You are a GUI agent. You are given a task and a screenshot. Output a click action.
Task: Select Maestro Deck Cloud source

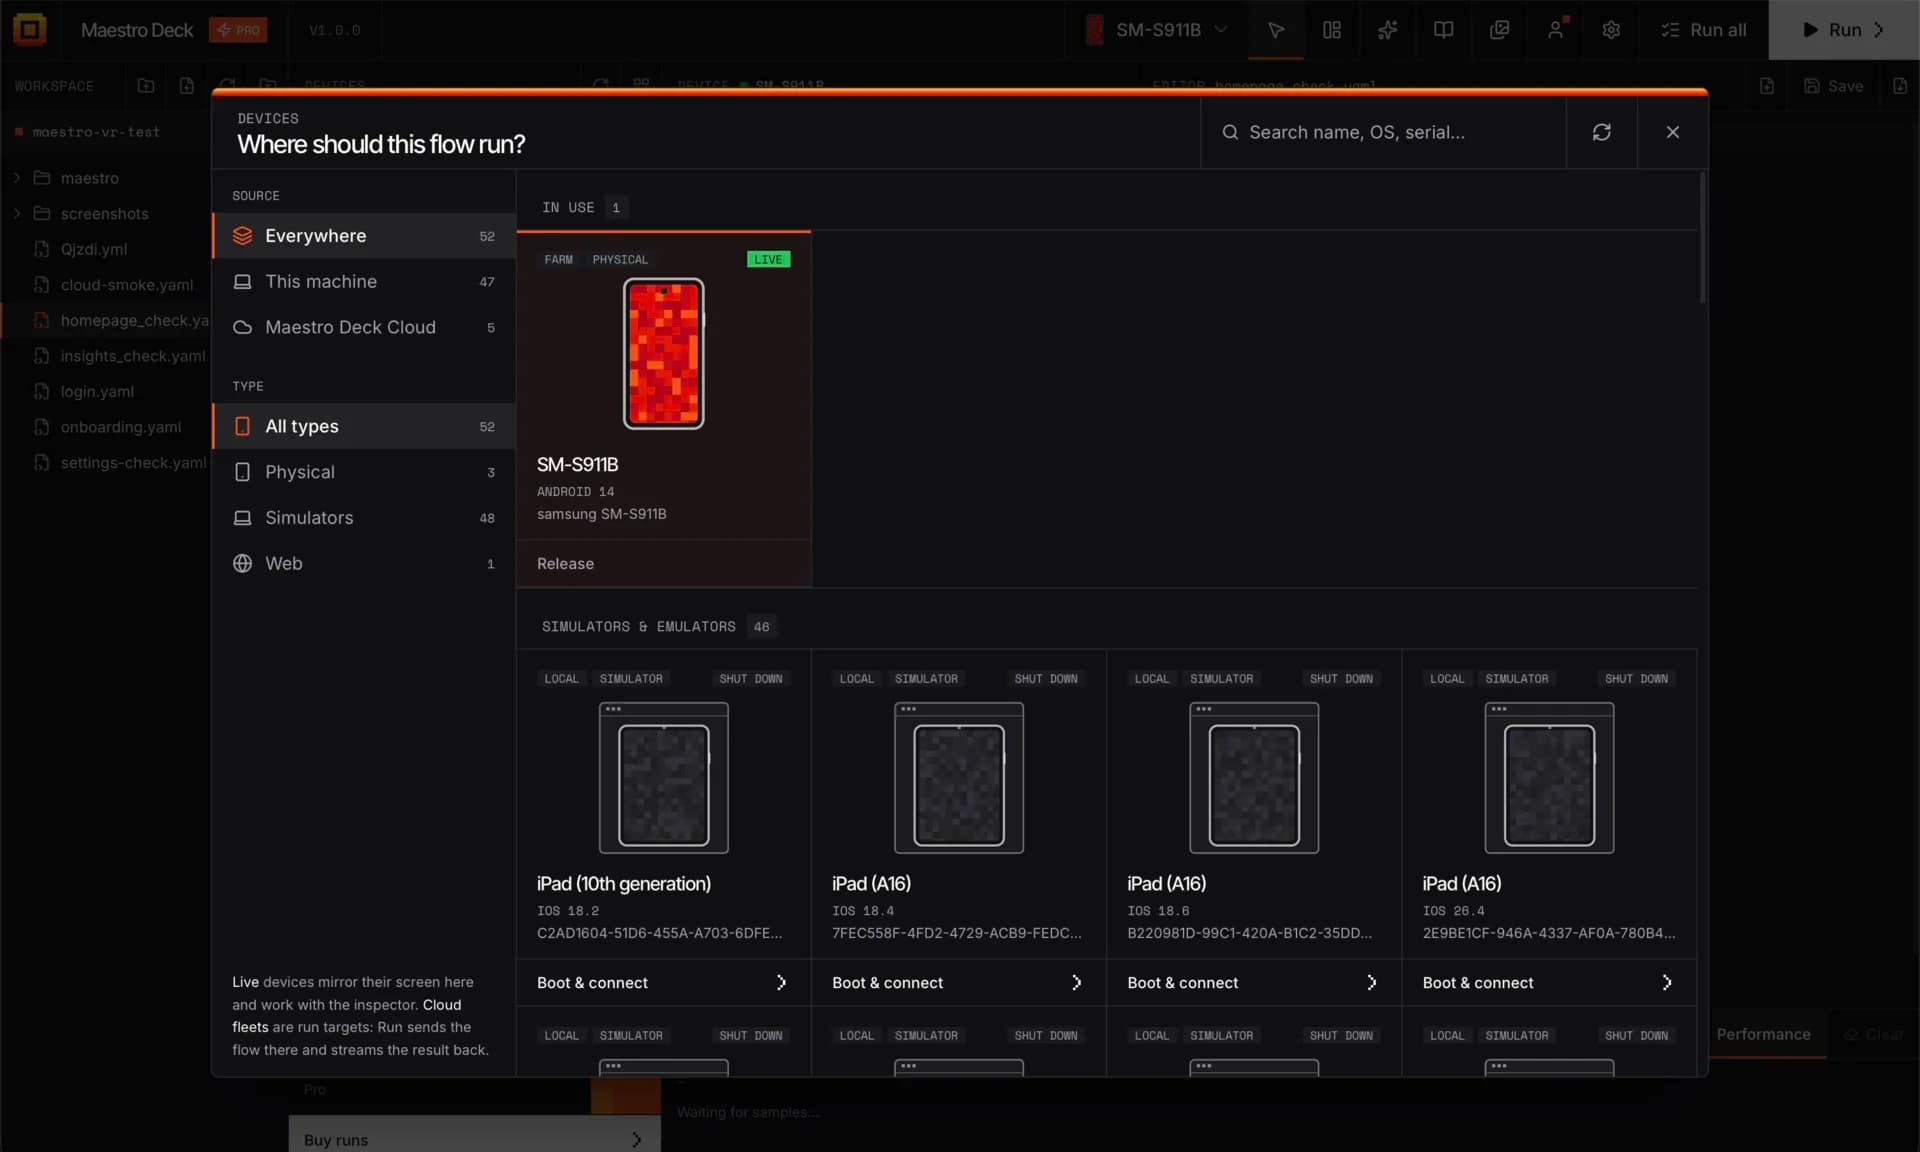click(x=364, y=327)
